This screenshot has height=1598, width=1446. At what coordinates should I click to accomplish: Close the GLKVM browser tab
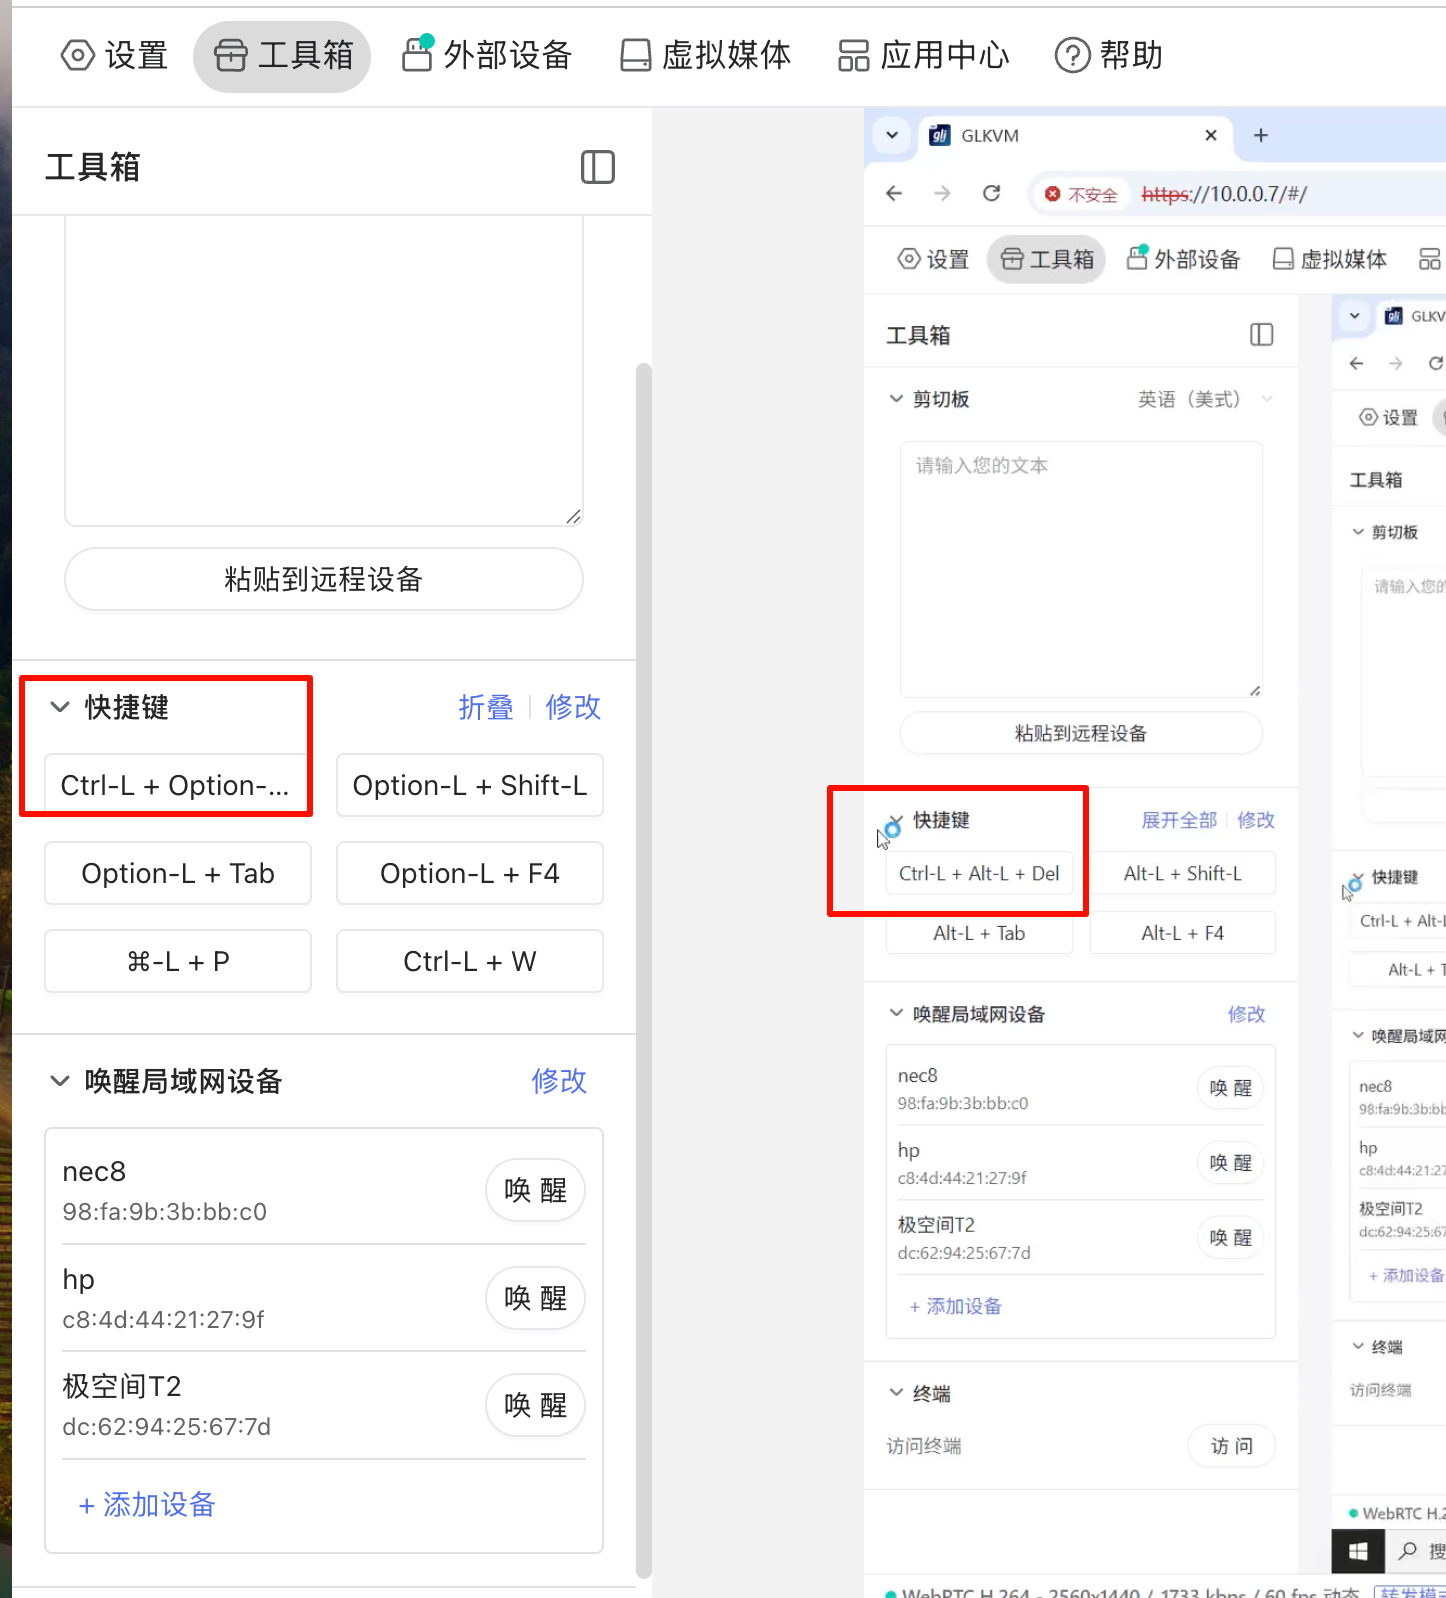click(1210, 135)
